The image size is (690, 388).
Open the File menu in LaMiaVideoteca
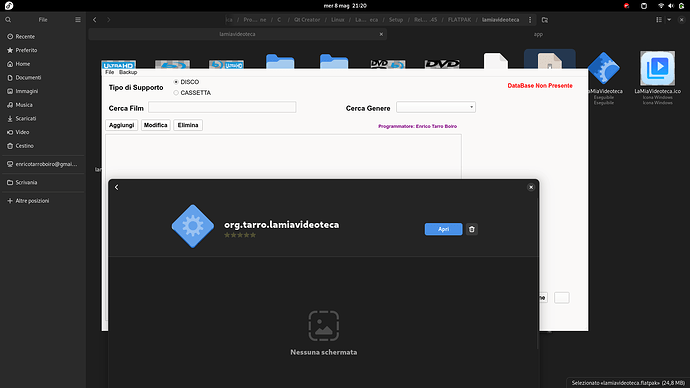(110, 72)
